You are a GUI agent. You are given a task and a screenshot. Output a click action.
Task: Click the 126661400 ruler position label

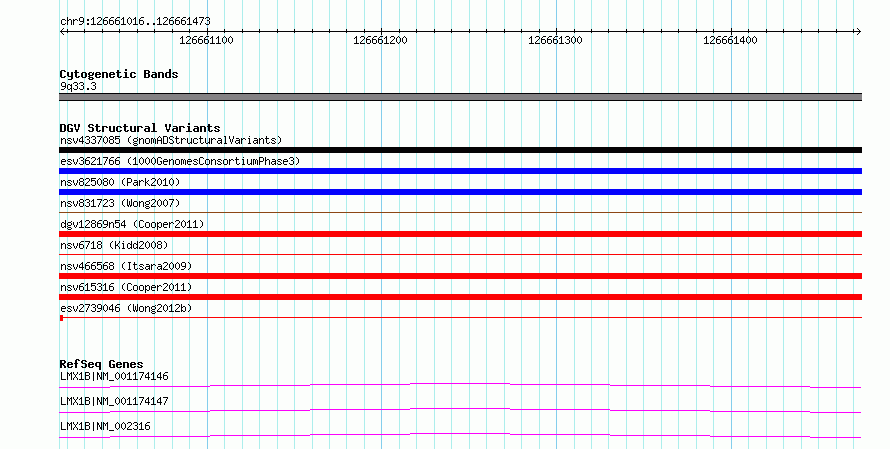coord(730,40)
